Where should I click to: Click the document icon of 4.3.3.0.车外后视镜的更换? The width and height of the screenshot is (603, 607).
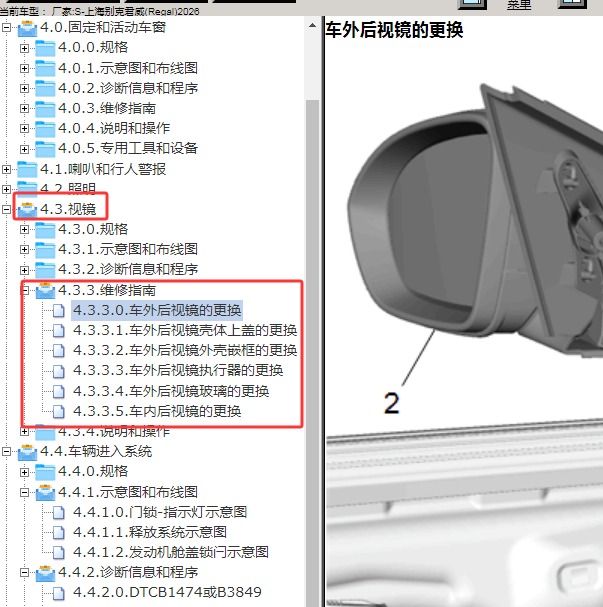click(58, 310)
